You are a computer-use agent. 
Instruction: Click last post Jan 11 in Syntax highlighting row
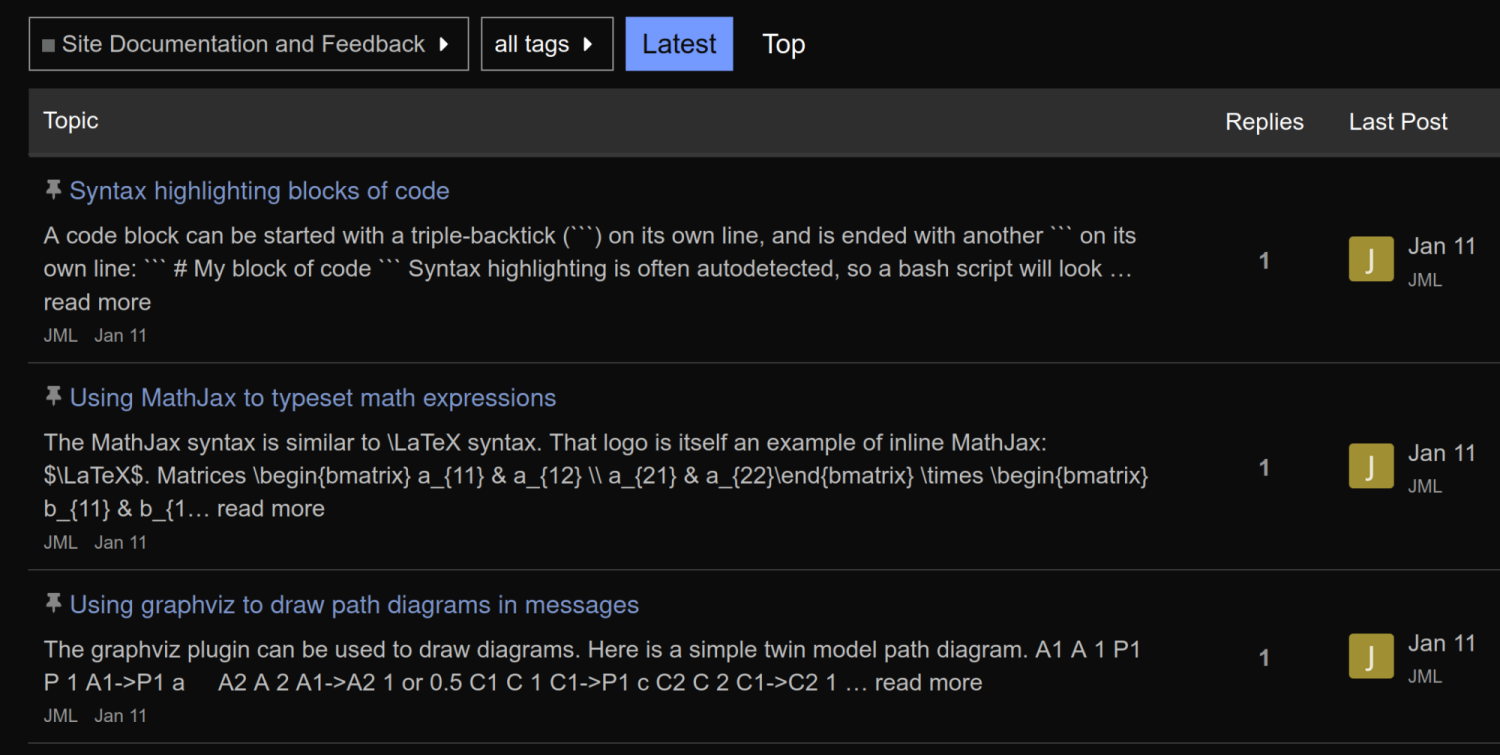point(1442,246)
